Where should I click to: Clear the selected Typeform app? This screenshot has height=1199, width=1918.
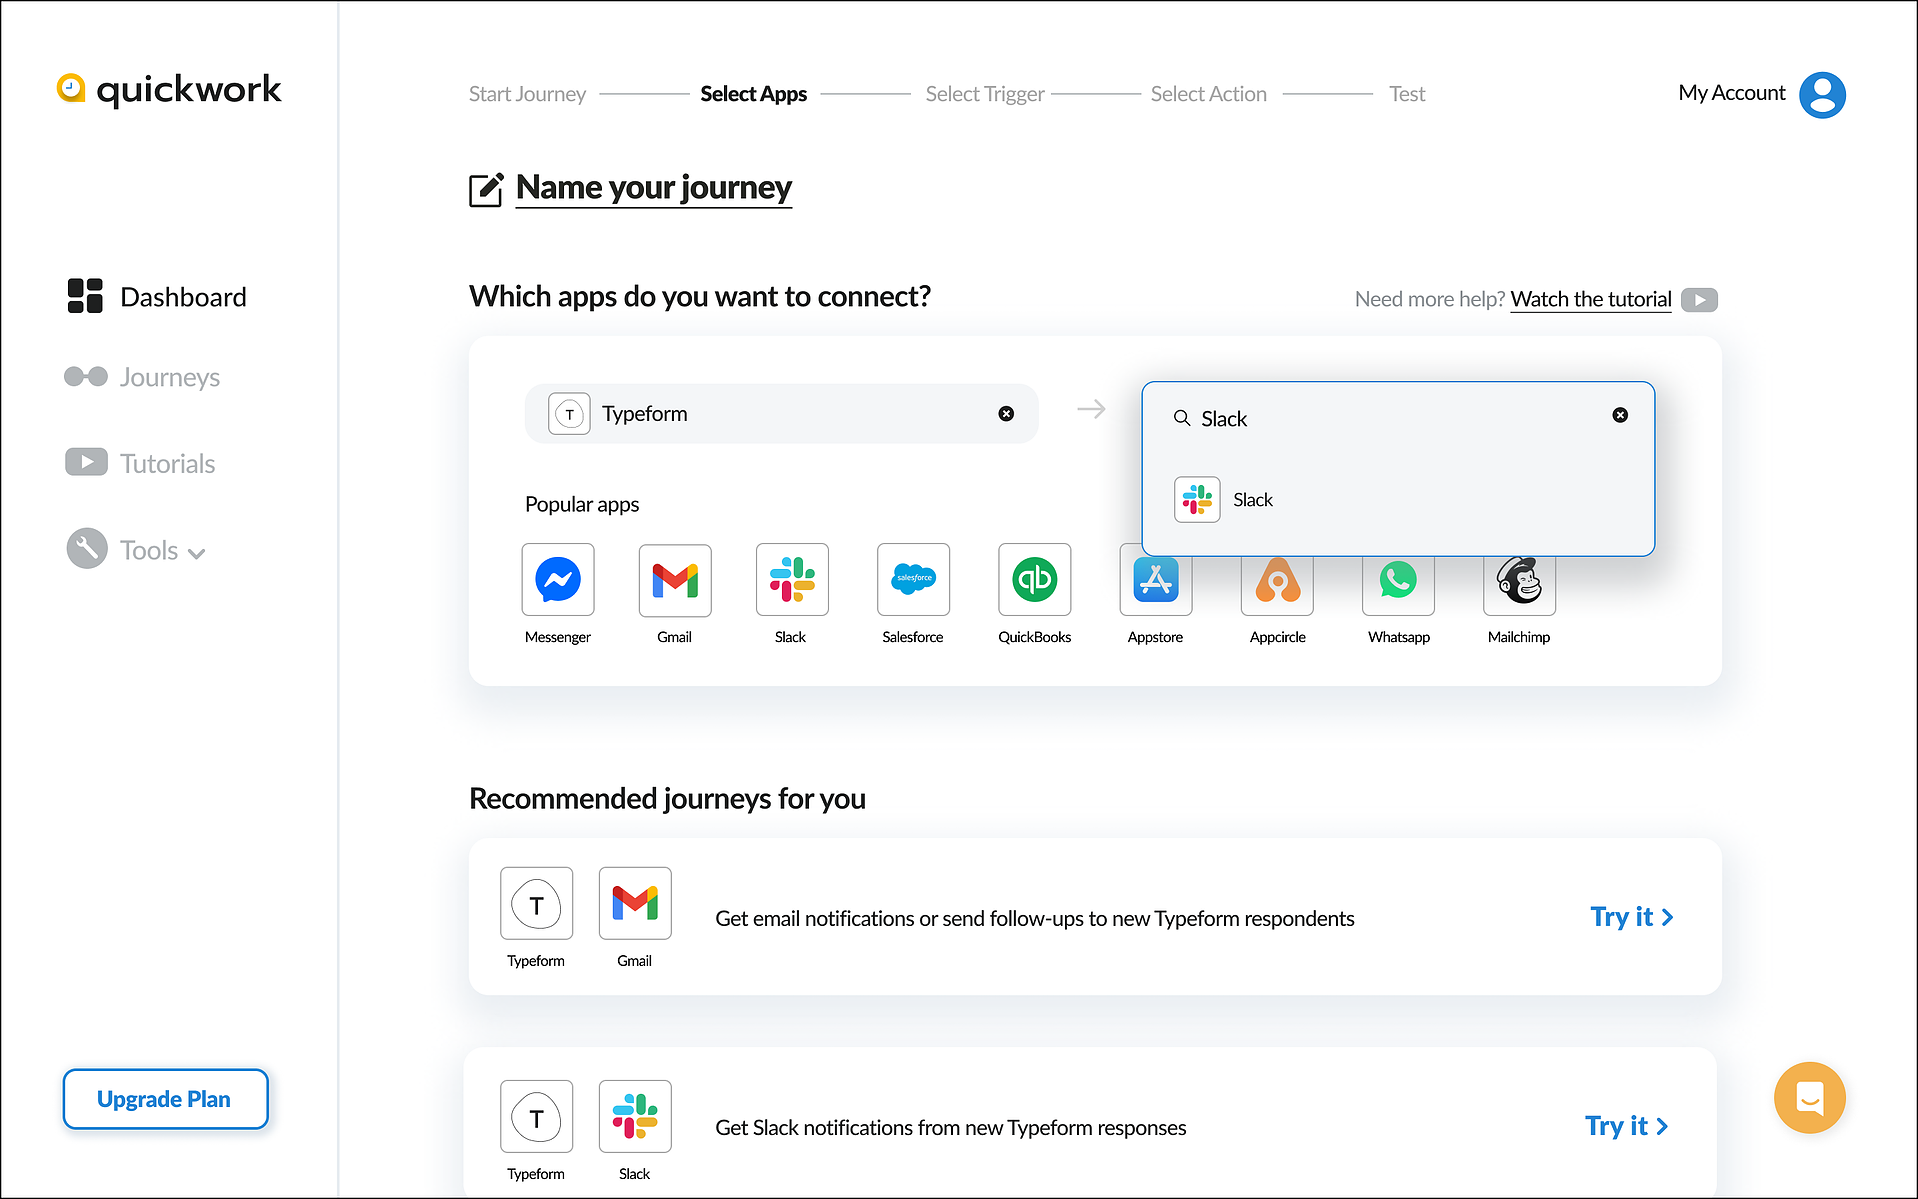click(1006, 414)
